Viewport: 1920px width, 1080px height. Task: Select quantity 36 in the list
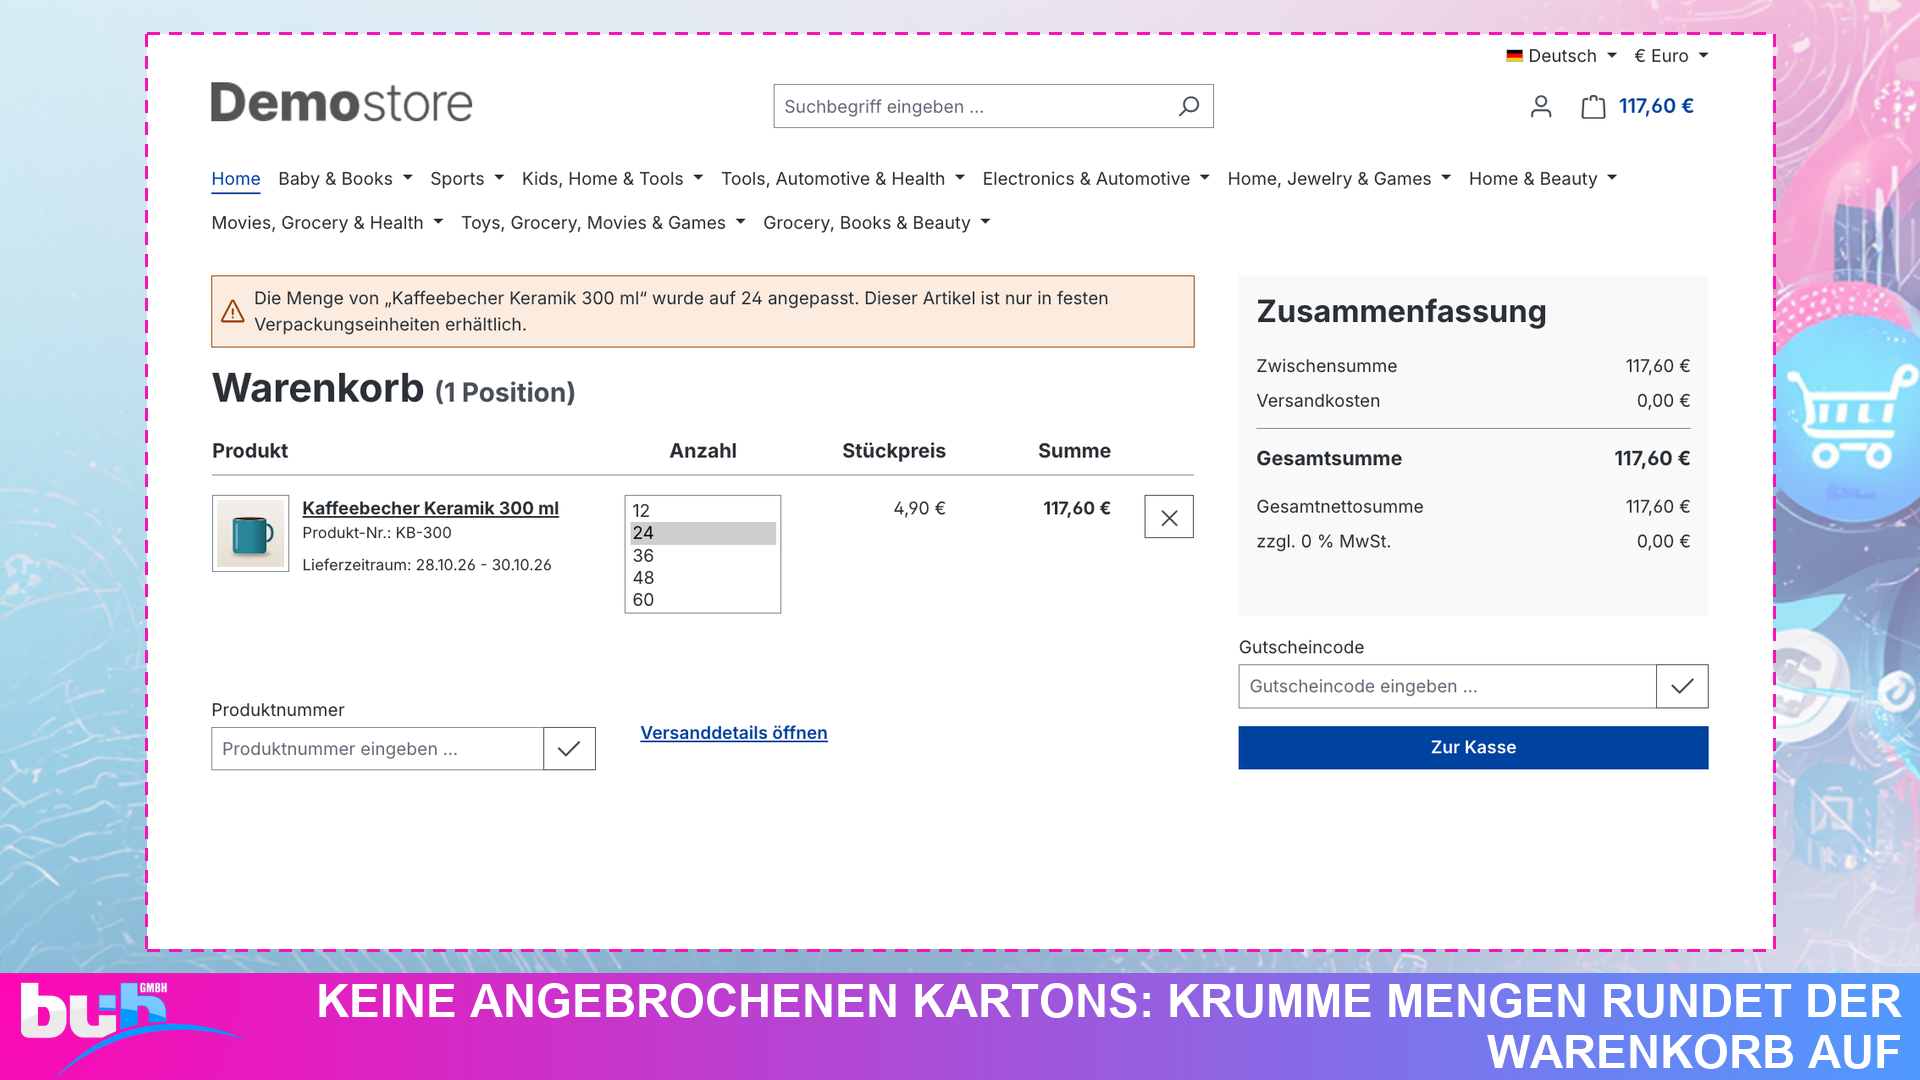(x=703, y=555)
